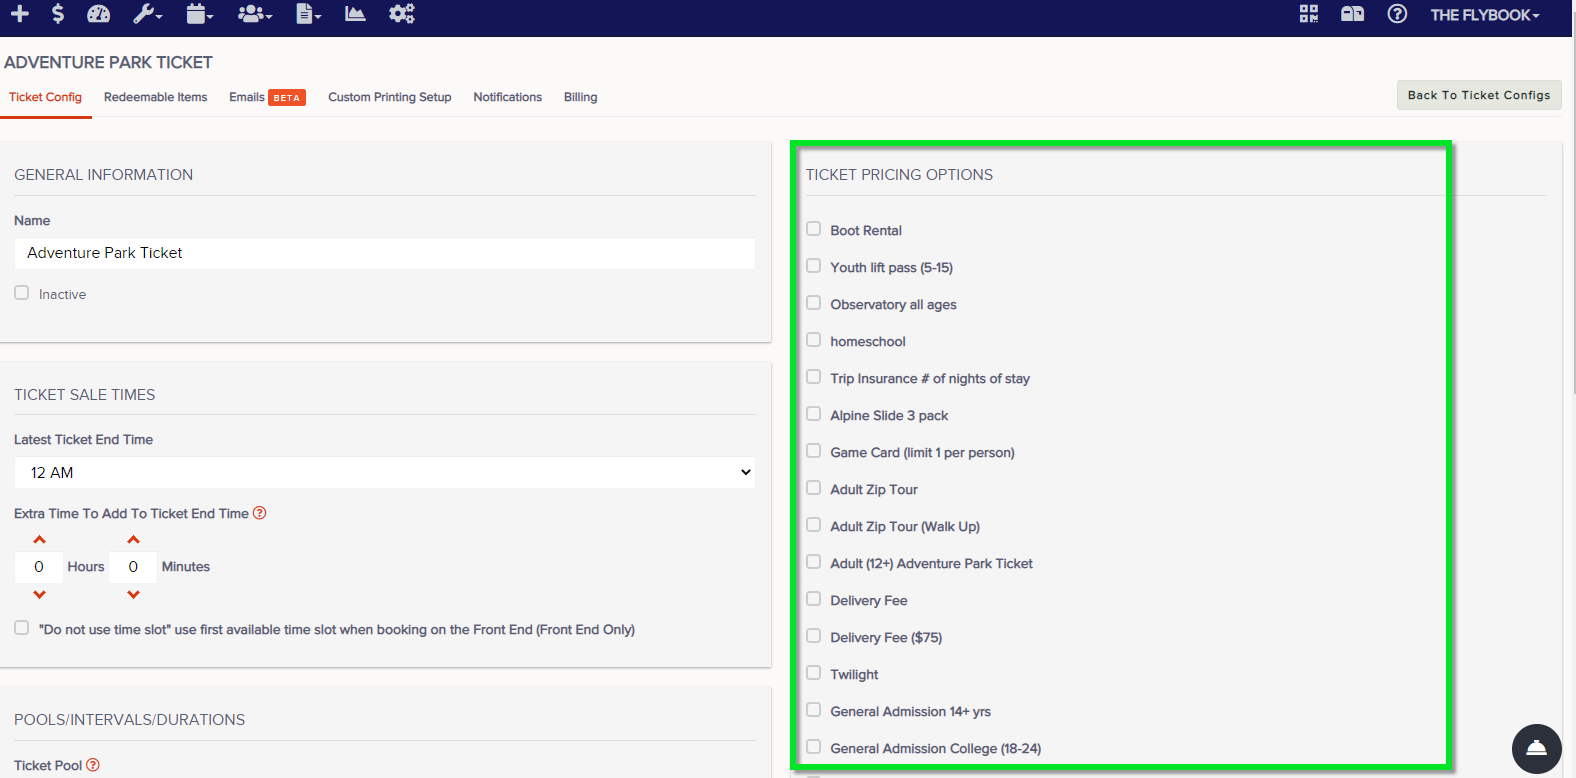Screen dimensions: 1576x778
Task: Check Observatory all ages option
Action: (814, 303)
